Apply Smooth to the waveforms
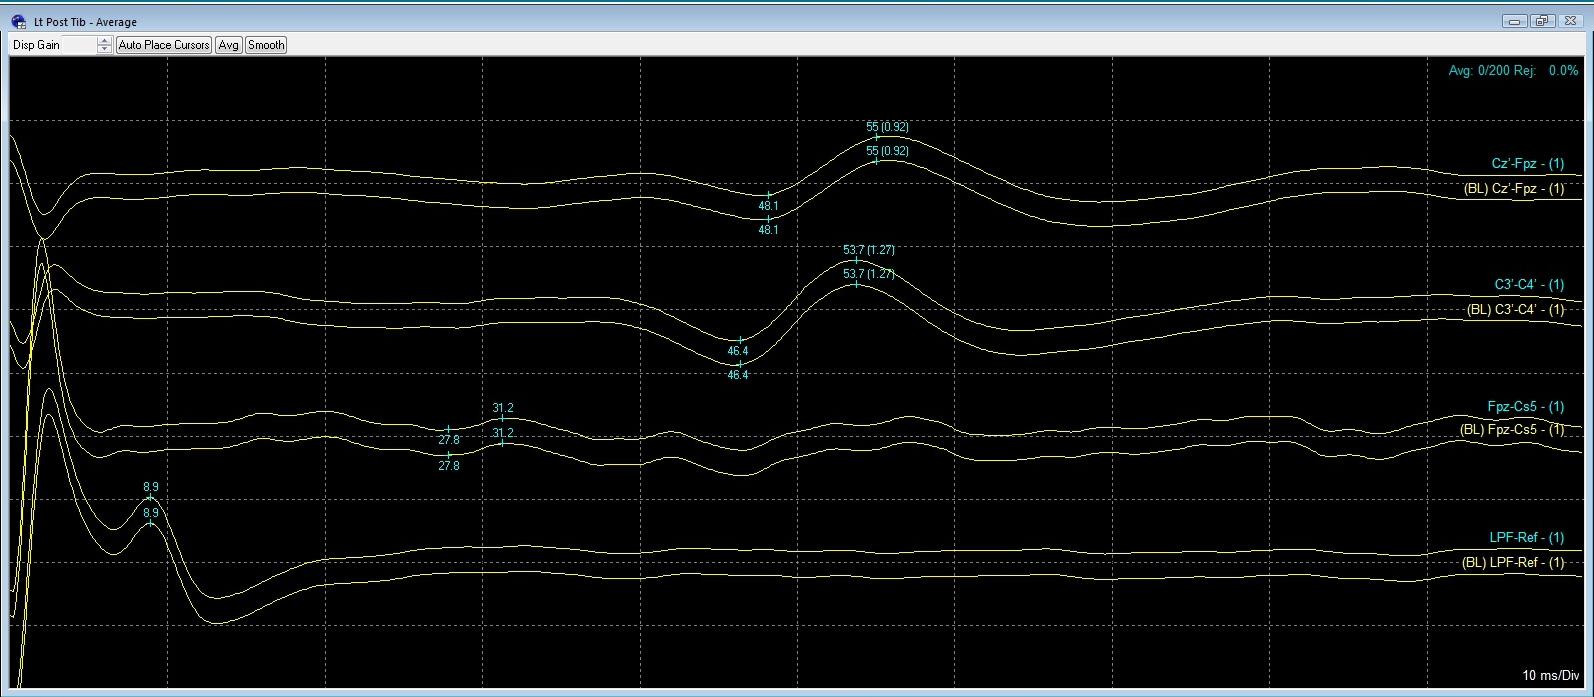The height and width of the screenshot is (697, 1594). pyautogui.click(x=266, y=45)
